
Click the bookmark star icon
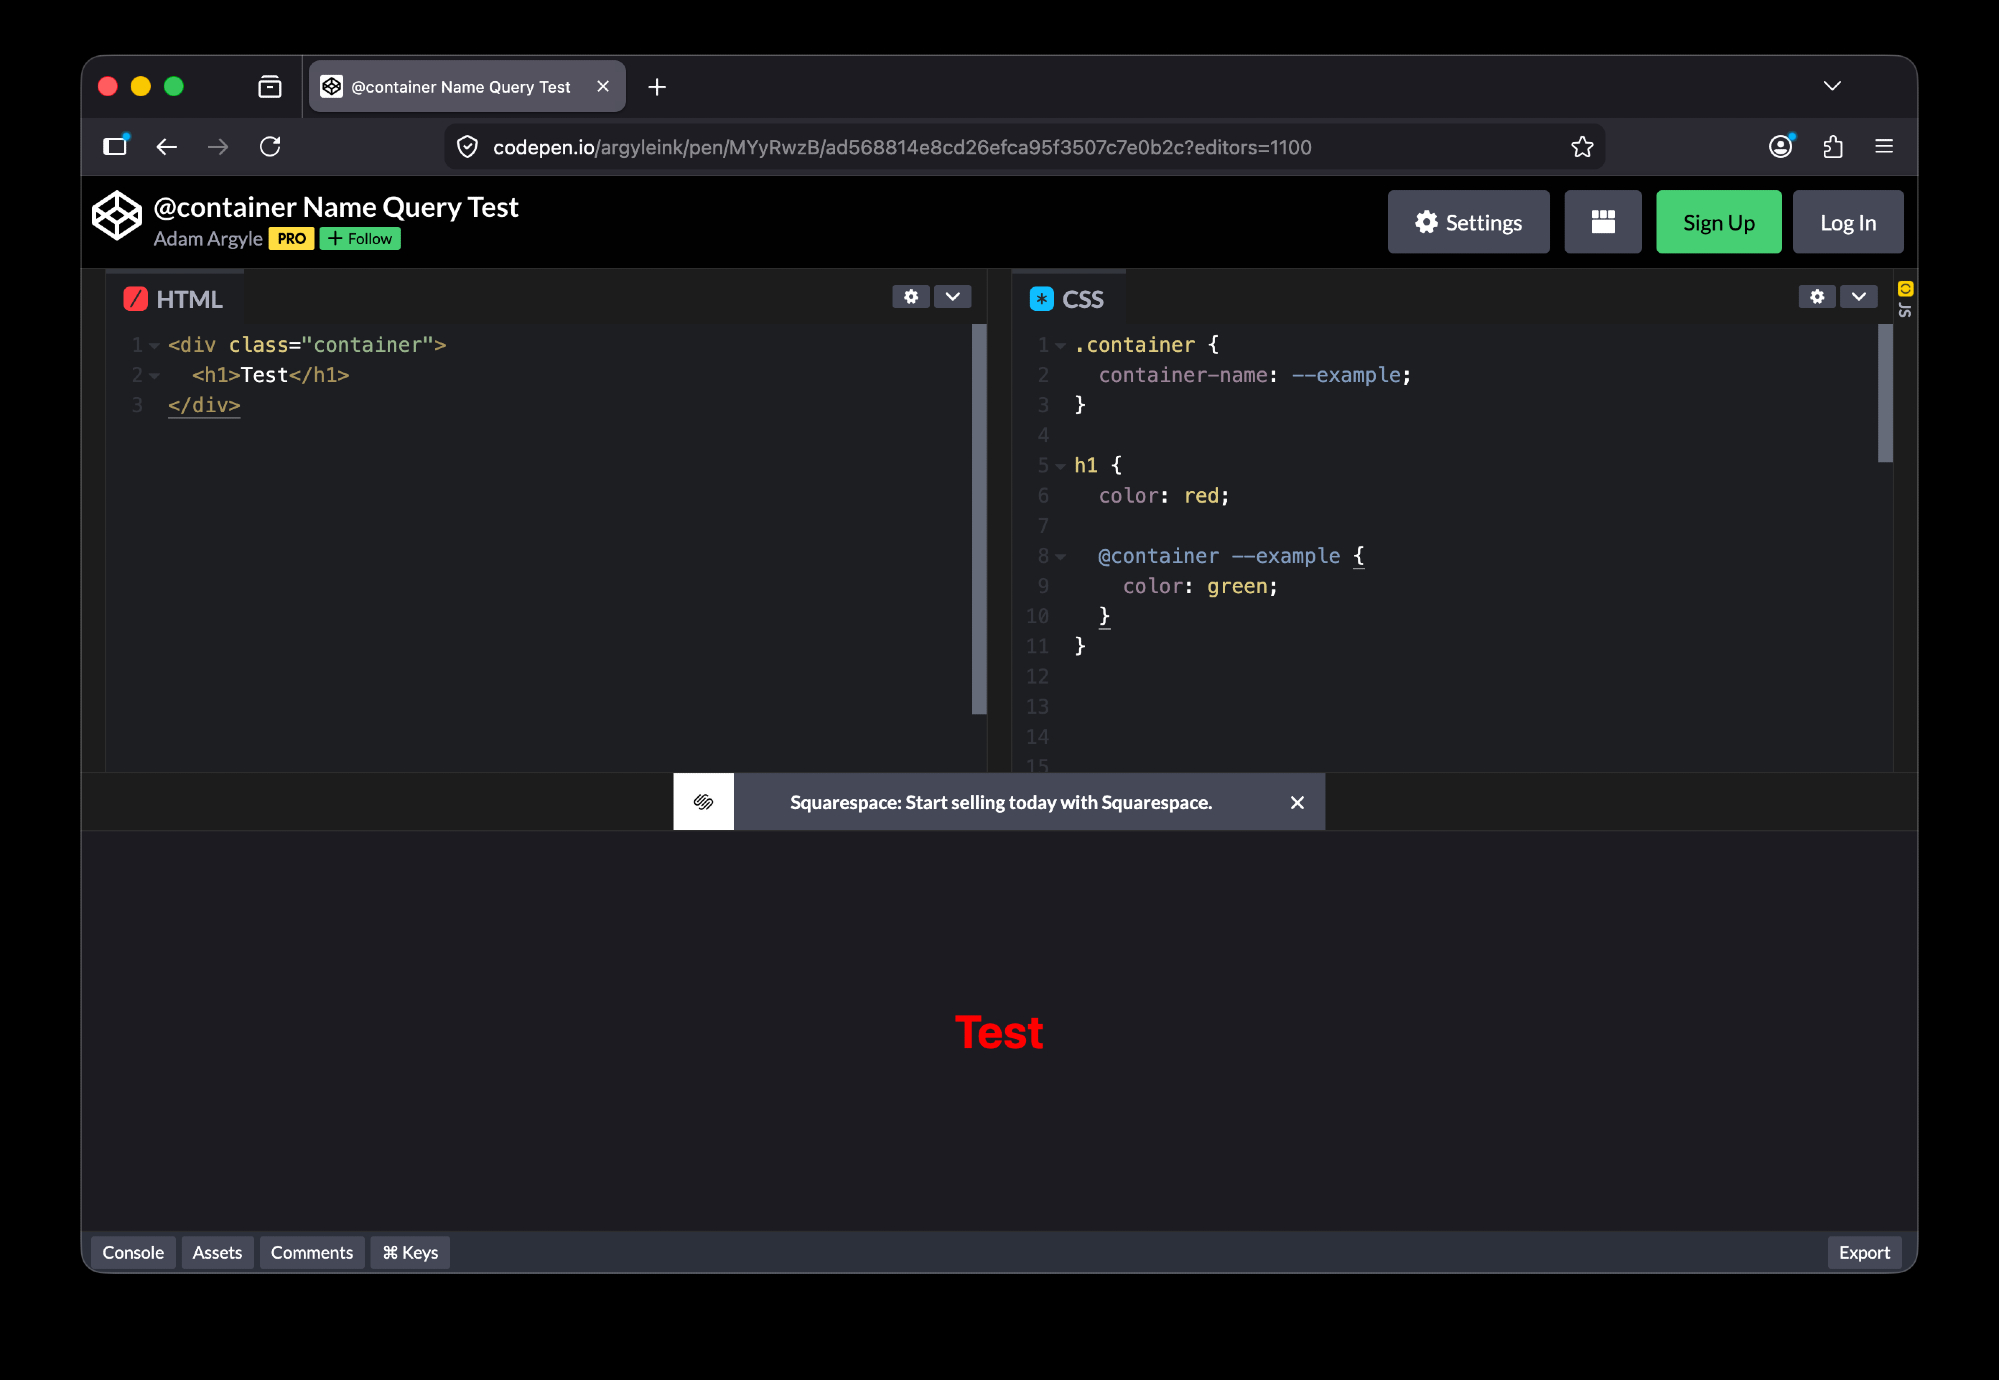coord(1582,147)
